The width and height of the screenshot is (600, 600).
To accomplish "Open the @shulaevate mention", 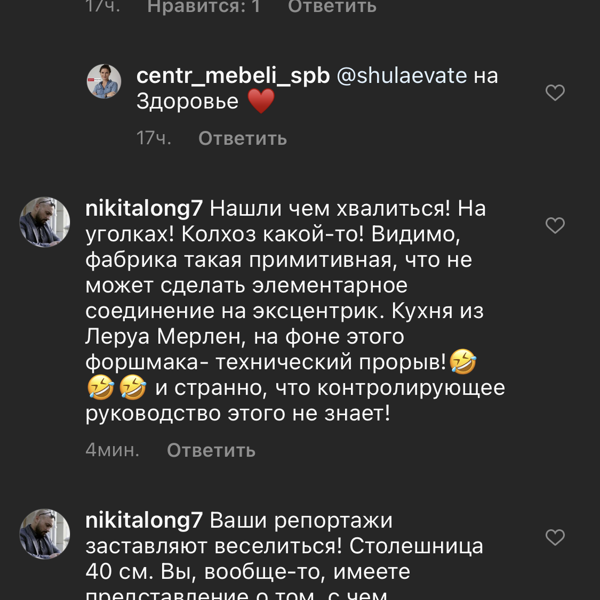I will click(399, 76).
